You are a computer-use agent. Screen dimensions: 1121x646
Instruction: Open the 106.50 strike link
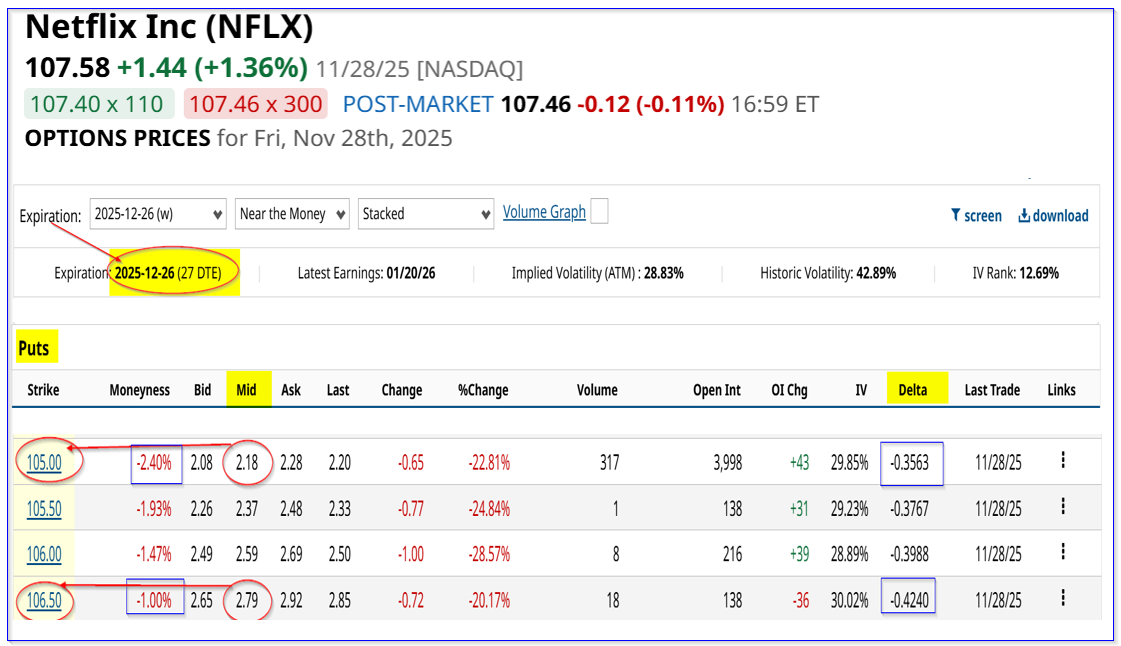coord(42,600)
